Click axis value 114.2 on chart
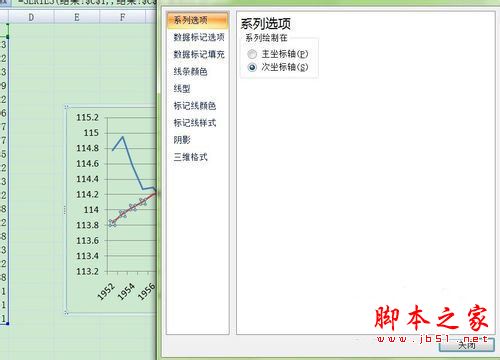 (x=87, y=194)
